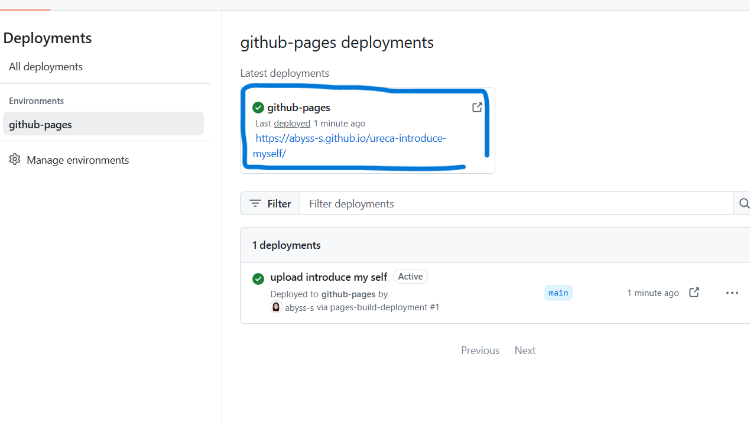Image resolution: width=750 pixels, height=423 pixels.
Task: Open the upload introduce my self deployment
Action: click(329, 277)
